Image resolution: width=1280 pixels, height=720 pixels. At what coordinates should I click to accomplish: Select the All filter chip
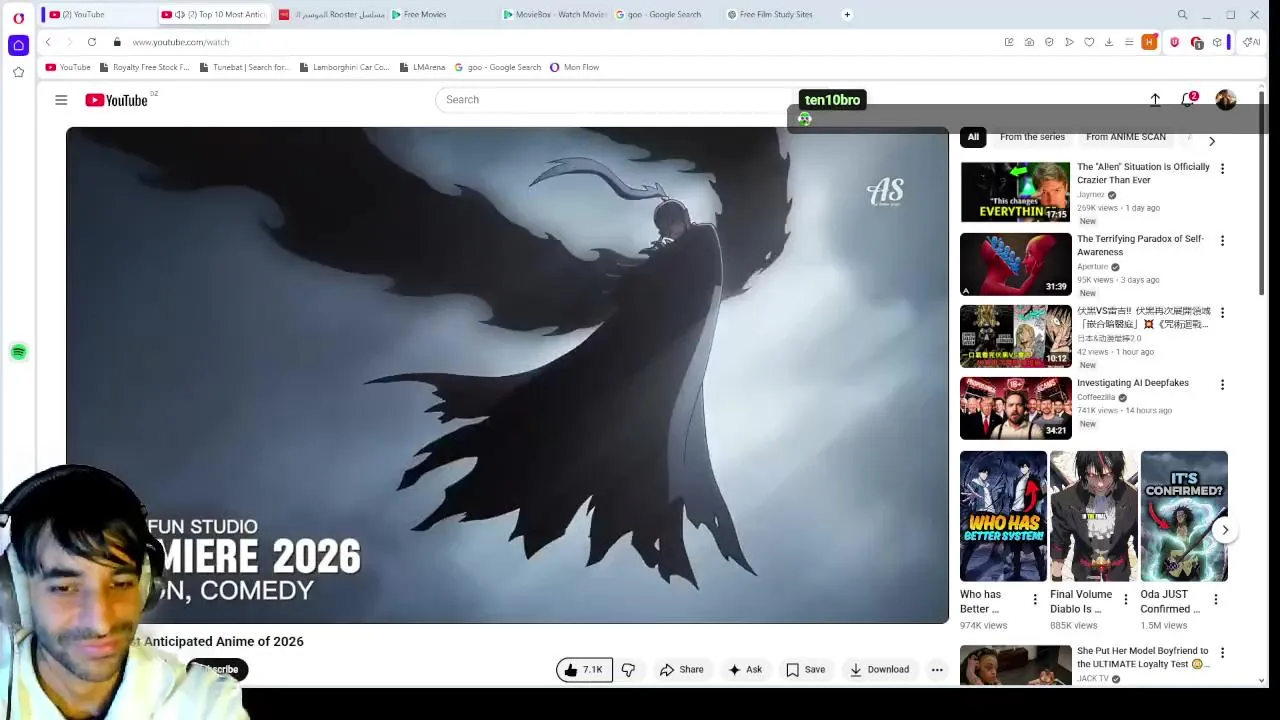pyautogui.click(x=973, y=137)
